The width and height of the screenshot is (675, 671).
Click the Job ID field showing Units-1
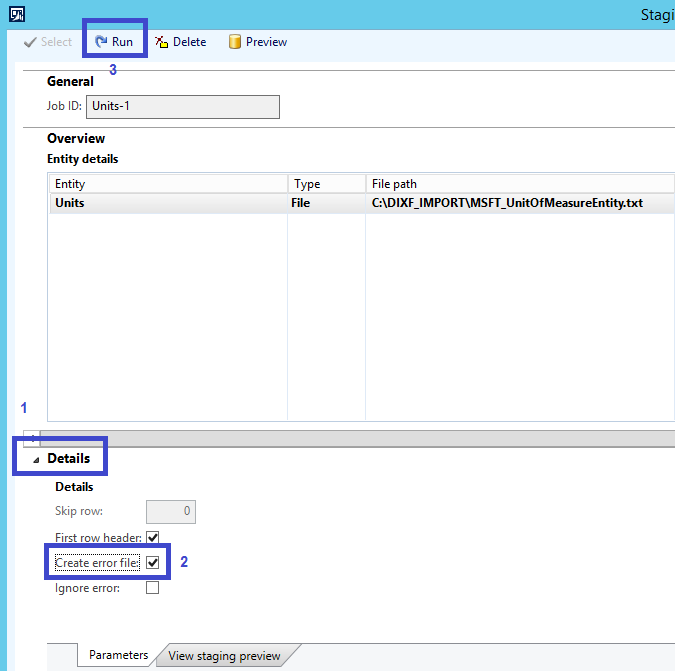pos(182,106)
